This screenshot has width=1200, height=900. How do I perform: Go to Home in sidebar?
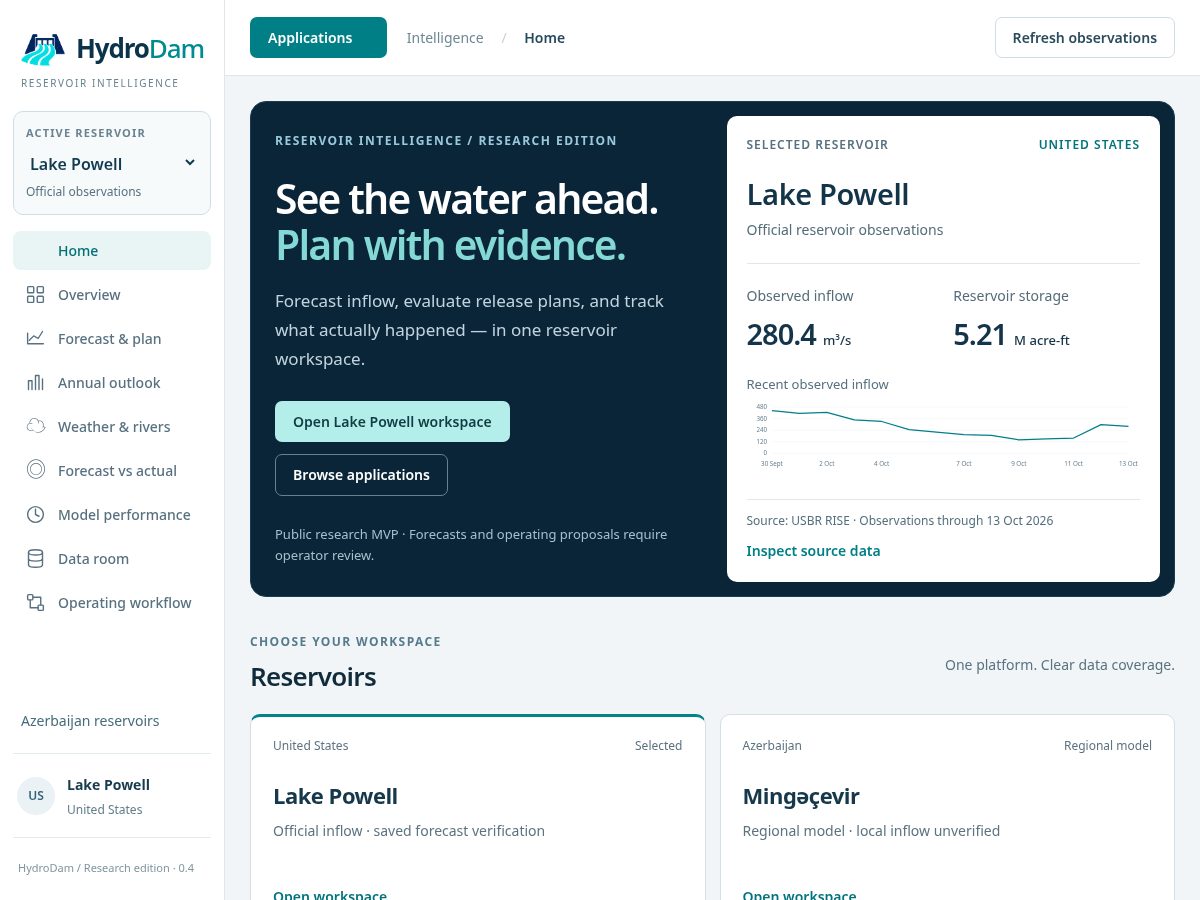tap(112, 250)
